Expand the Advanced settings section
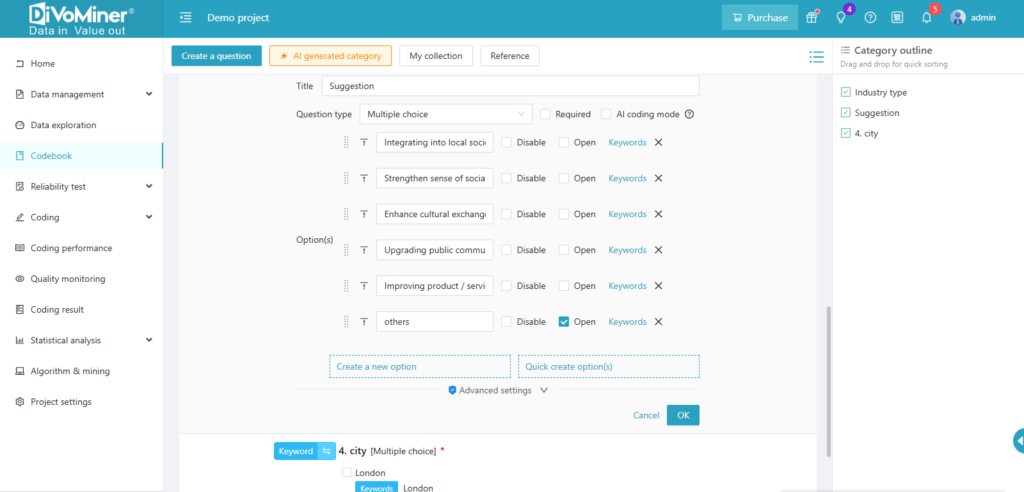The height and width of the screenshot is (492, 1024). click(x=498, y=390)
